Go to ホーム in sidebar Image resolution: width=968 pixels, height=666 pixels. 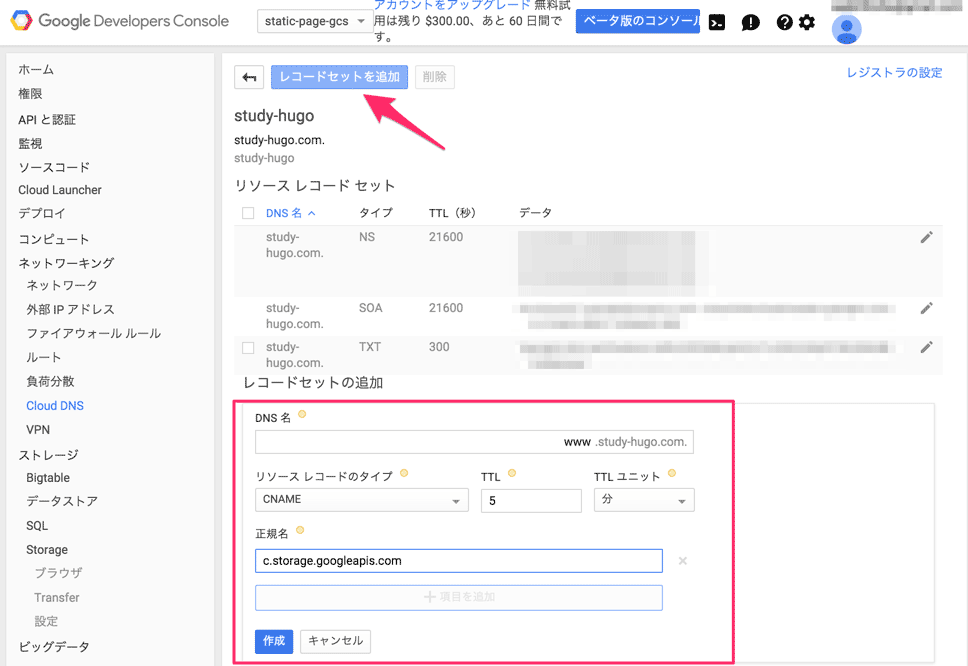tap(36, 70)
